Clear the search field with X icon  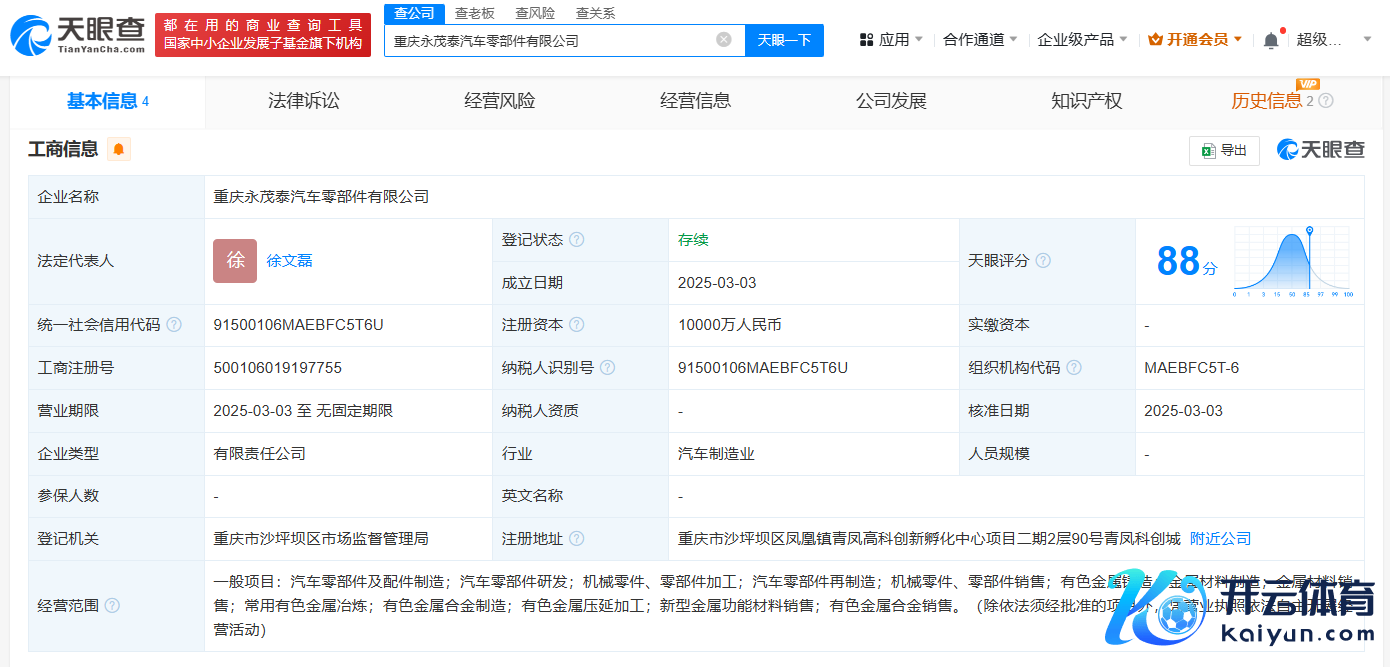tap(724, 40)
